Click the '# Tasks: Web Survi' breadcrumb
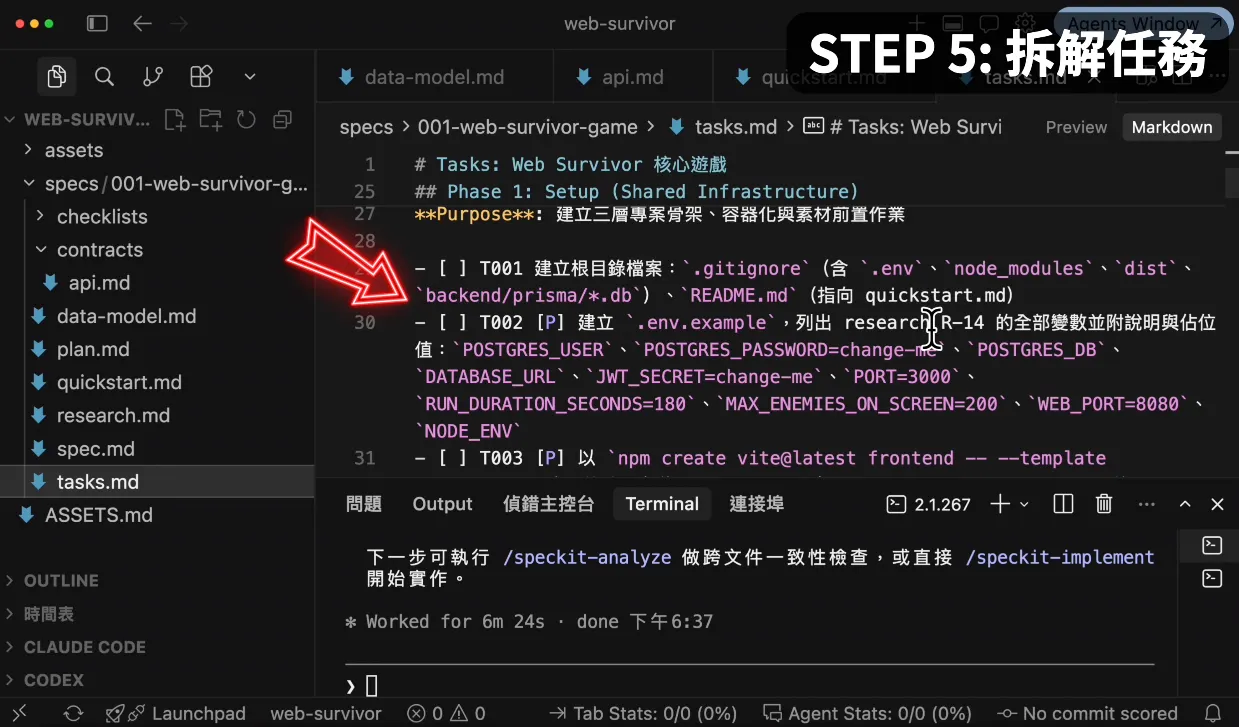Viewport: 1239px width, 727px height. (x=916, y=127)
